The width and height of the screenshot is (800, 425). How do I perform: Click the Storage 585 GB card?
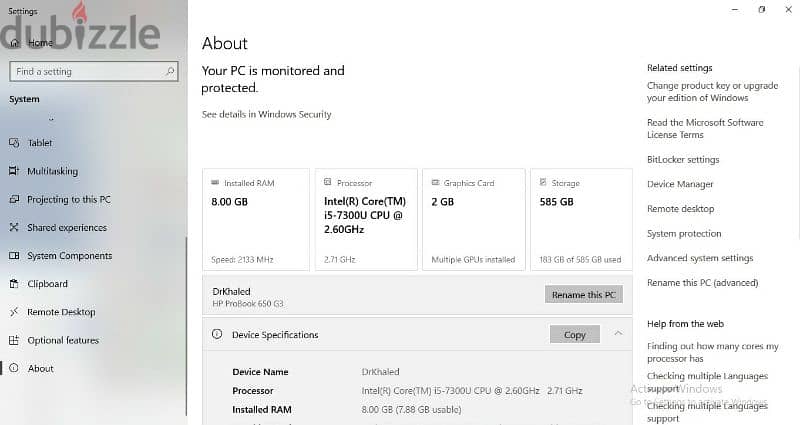(x=581, y=219)
